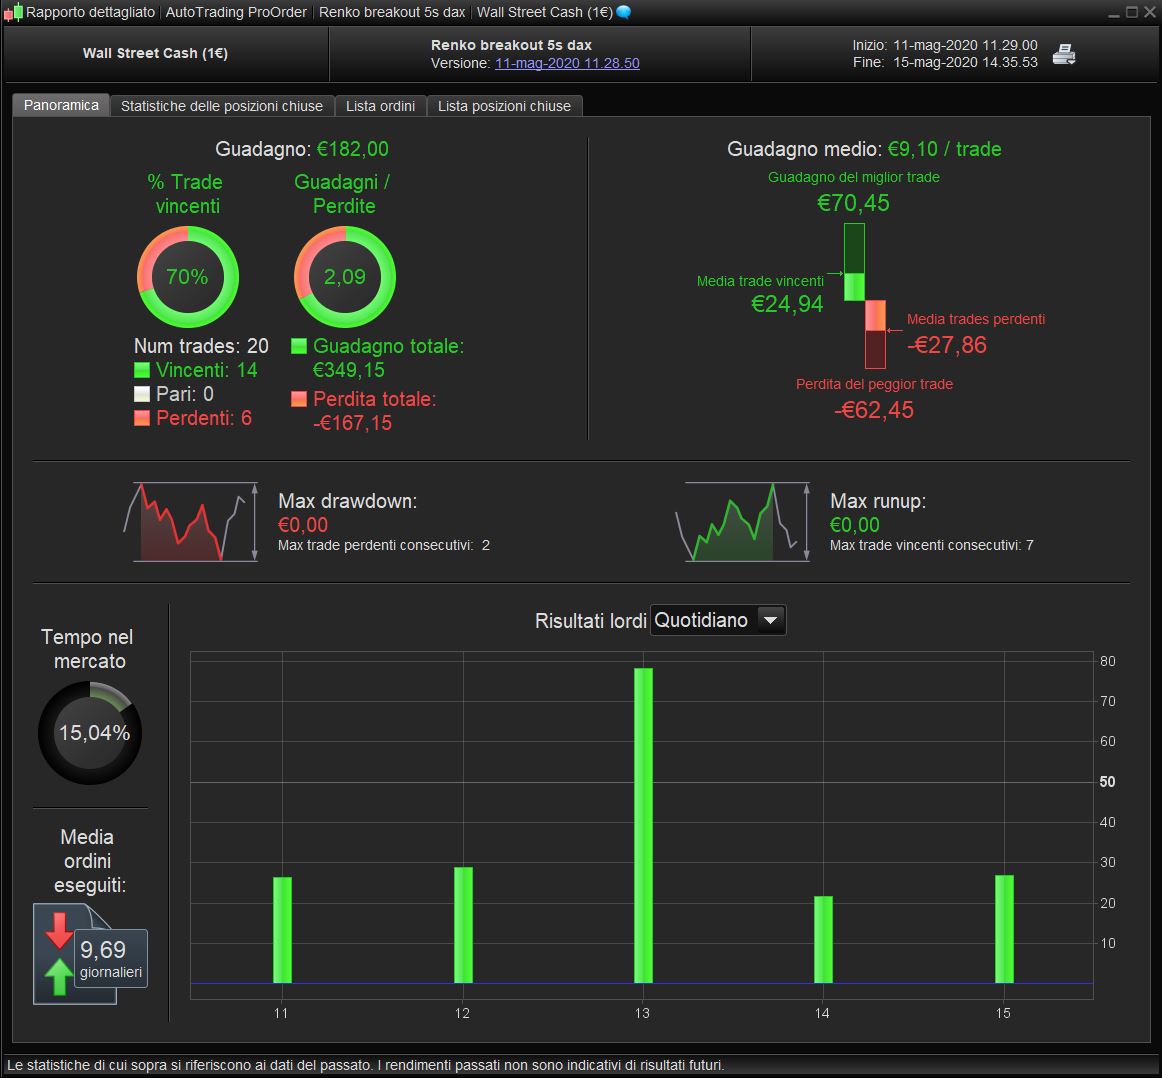
Task: Click the bar for day 14
Action: (x=823, y=939)
